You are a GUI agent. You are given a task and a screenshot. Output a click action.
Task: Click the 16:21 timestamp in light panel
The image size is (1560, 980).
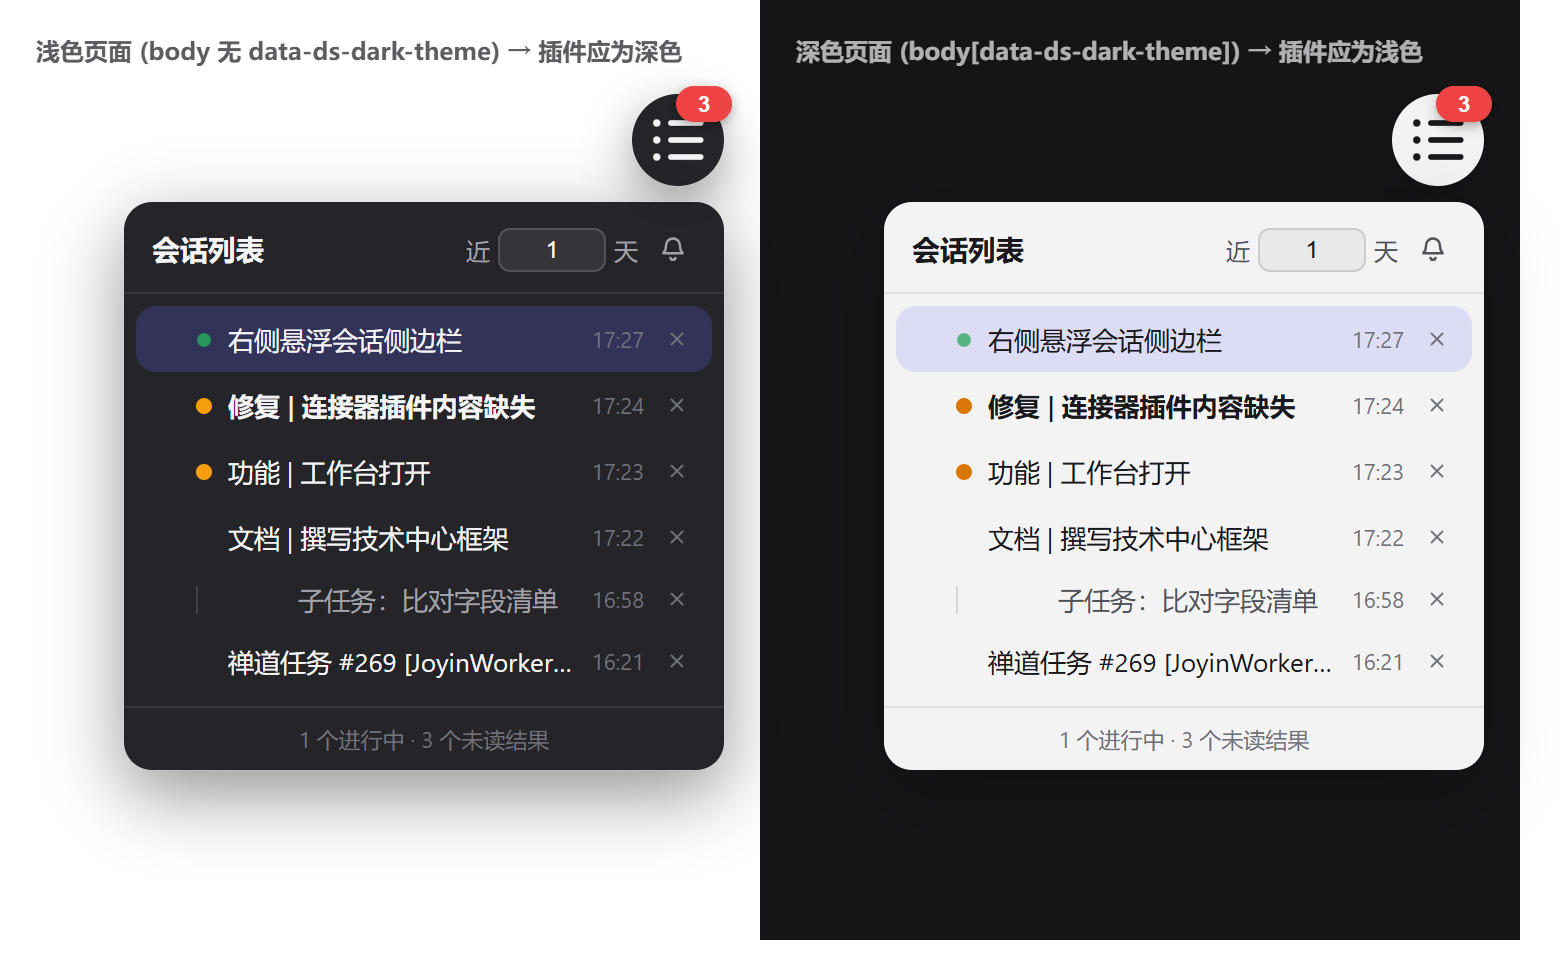[x=1378, y=662]
